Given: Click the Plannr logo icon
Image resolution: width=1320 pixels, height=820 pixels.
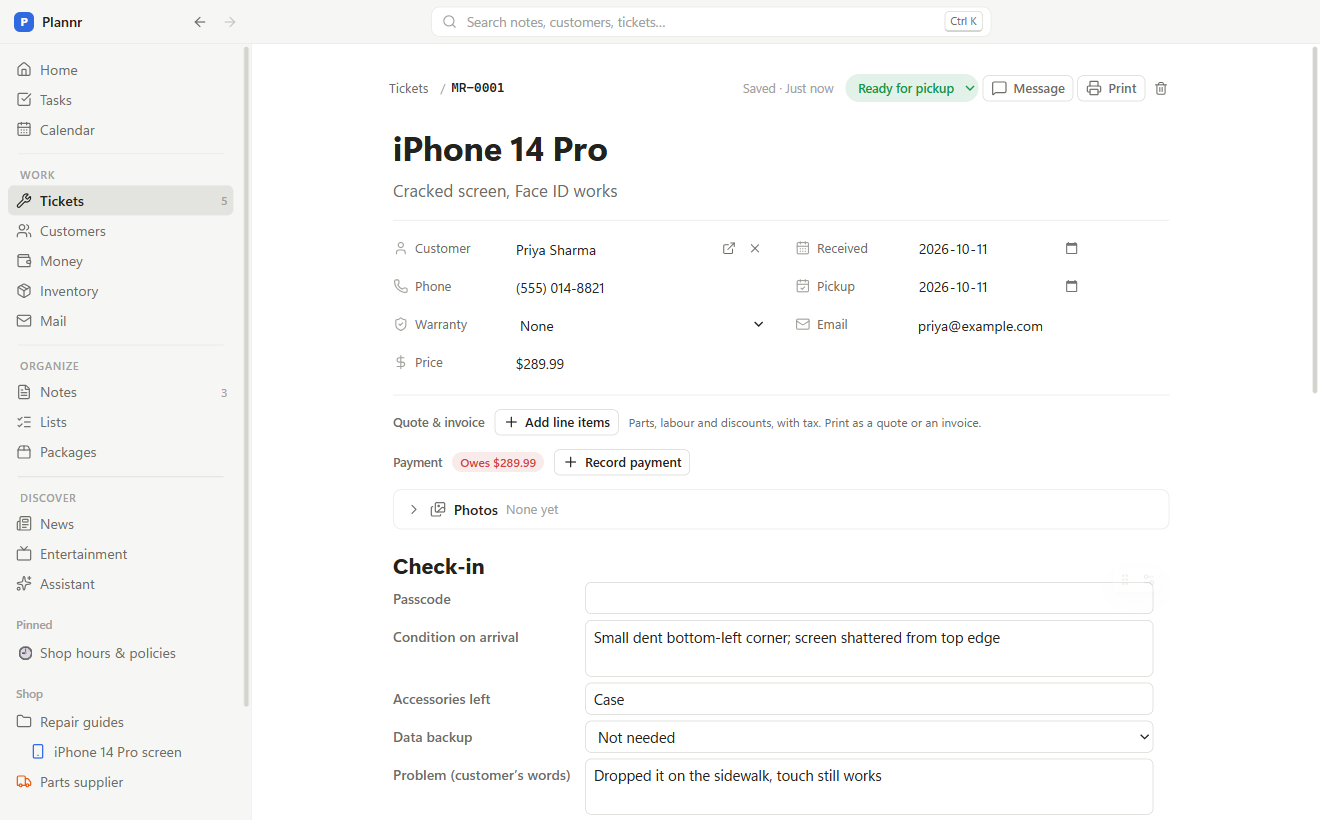Looking at the screenshot, I should coord(24,22).
